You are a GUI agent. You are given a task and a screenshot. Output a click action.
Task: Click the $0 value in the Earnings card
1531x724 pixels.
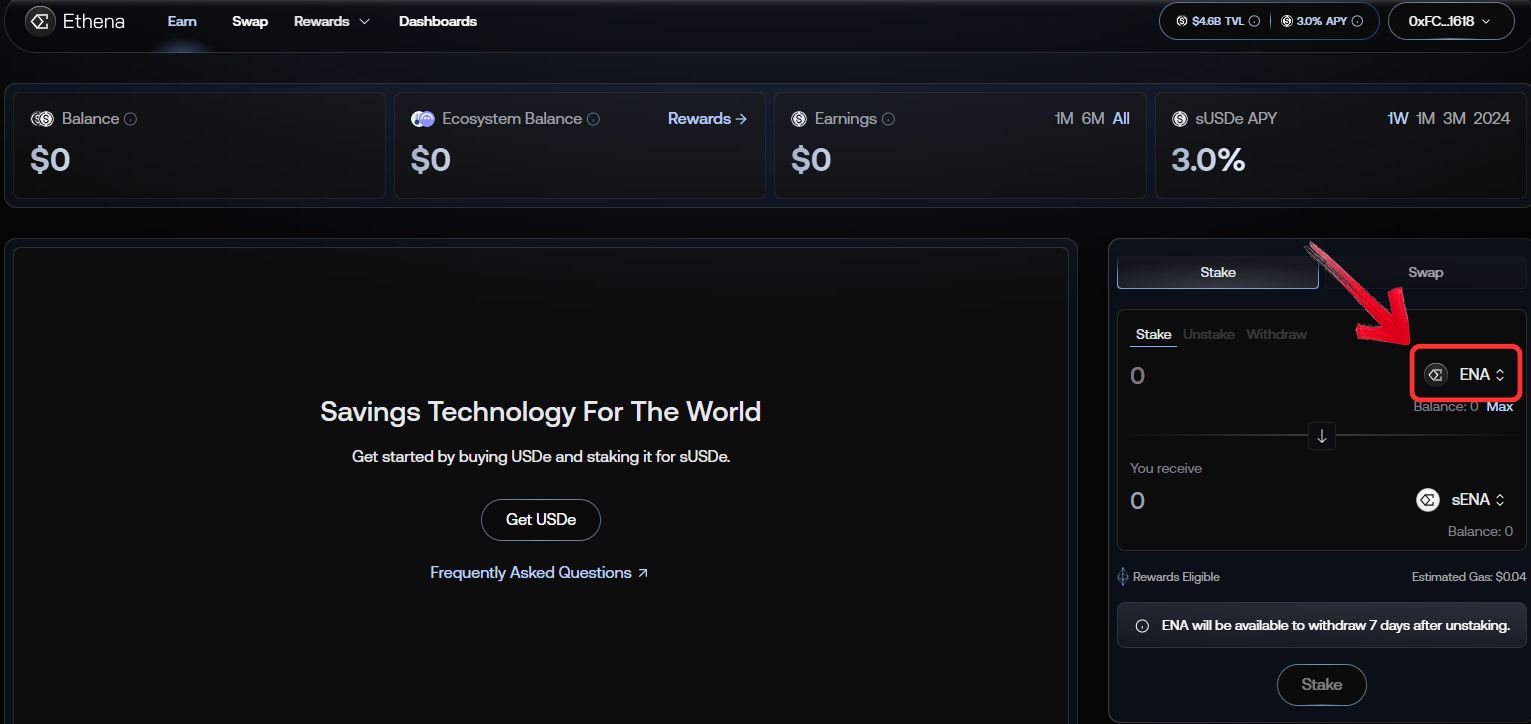coord(811,160)
